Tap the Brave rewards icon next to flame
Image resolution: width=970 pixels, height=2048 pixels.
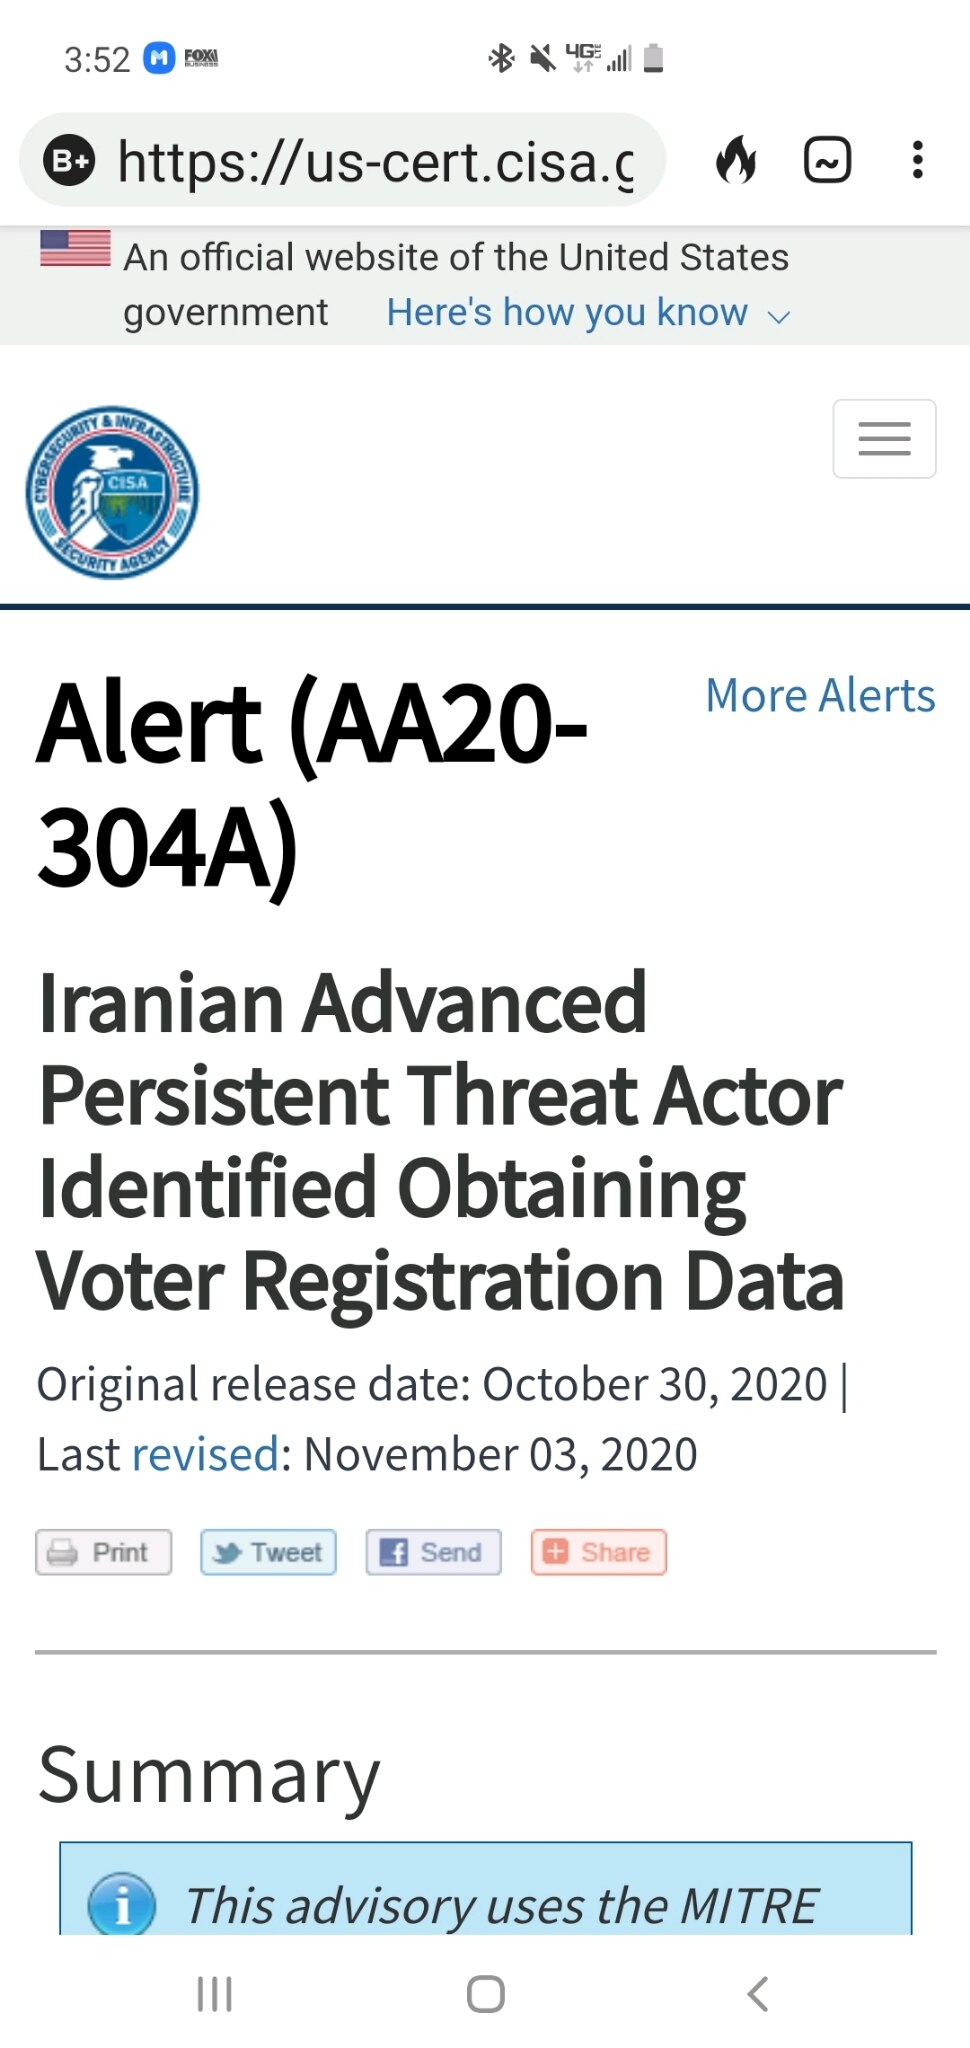827,160
